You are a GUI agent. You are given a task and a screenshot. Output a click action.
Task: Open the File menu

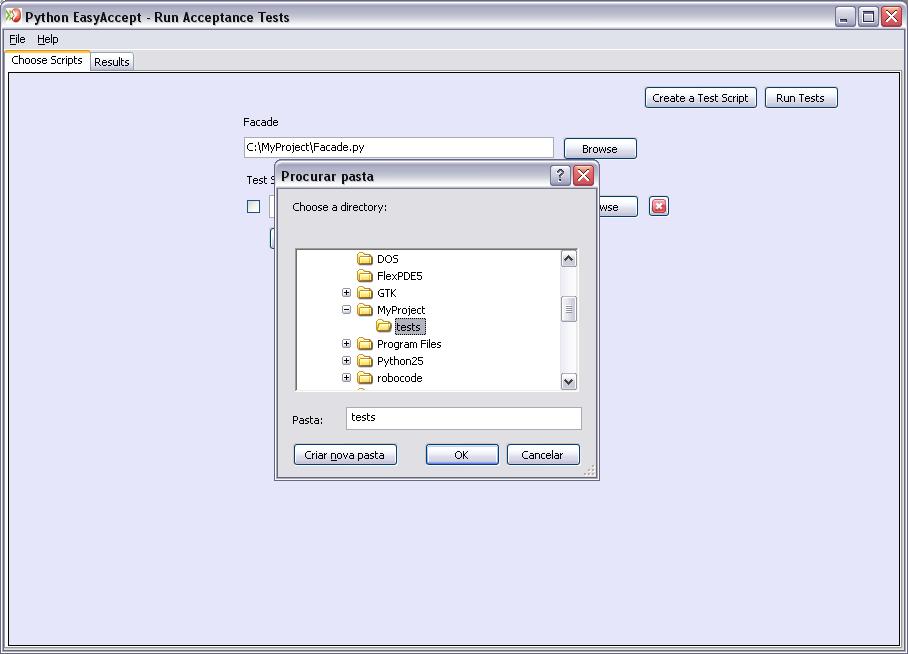tap(16, 39)
